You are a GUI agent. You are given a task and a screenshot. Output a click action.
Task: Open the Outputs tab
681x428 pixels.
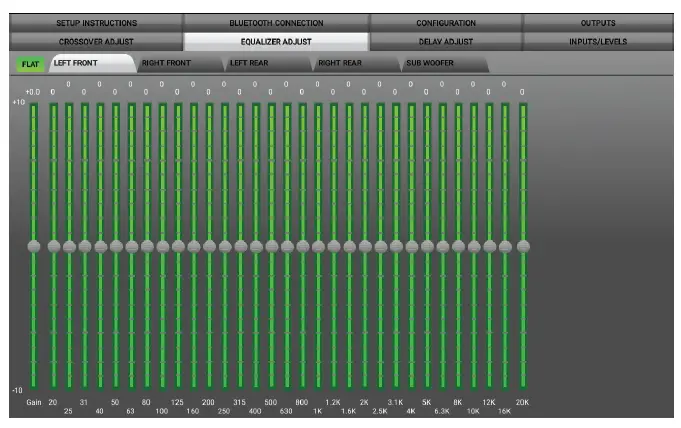tap(598, 23)
